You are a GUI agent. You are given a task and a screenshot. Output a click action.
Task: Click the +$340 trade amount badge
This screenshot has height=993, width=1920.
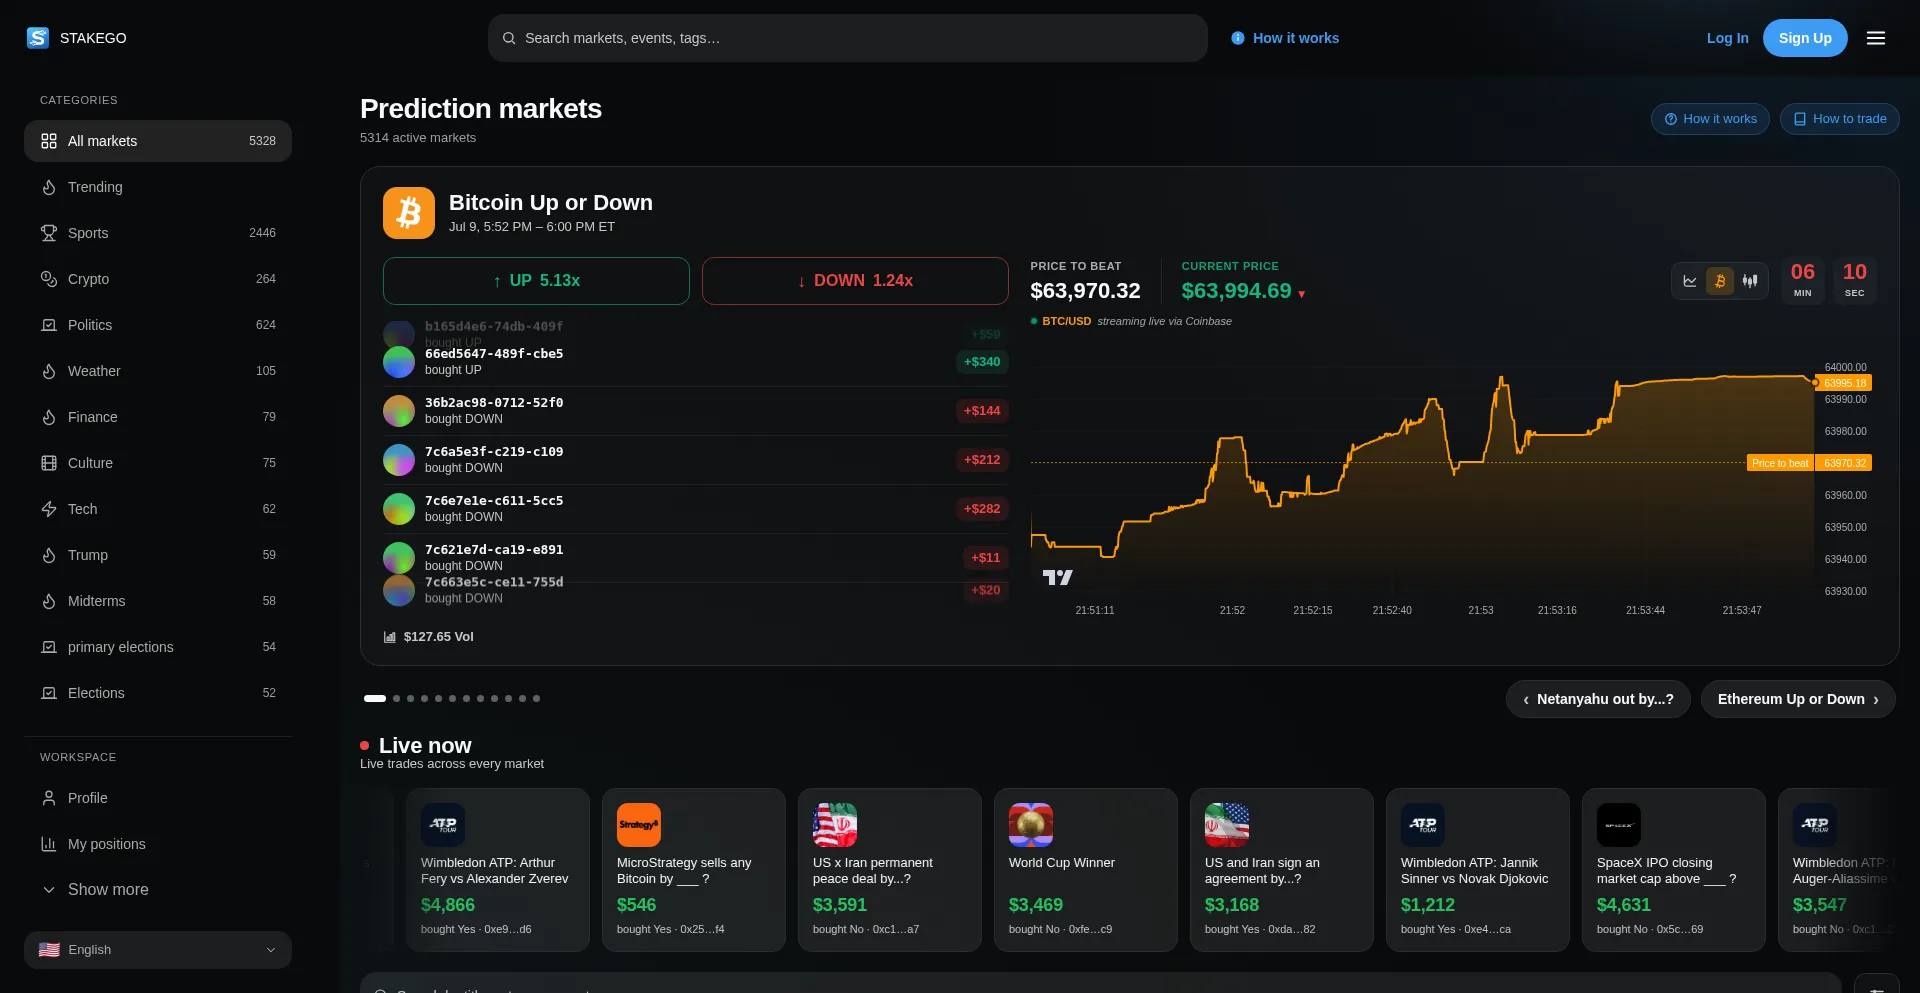[982, 362]
